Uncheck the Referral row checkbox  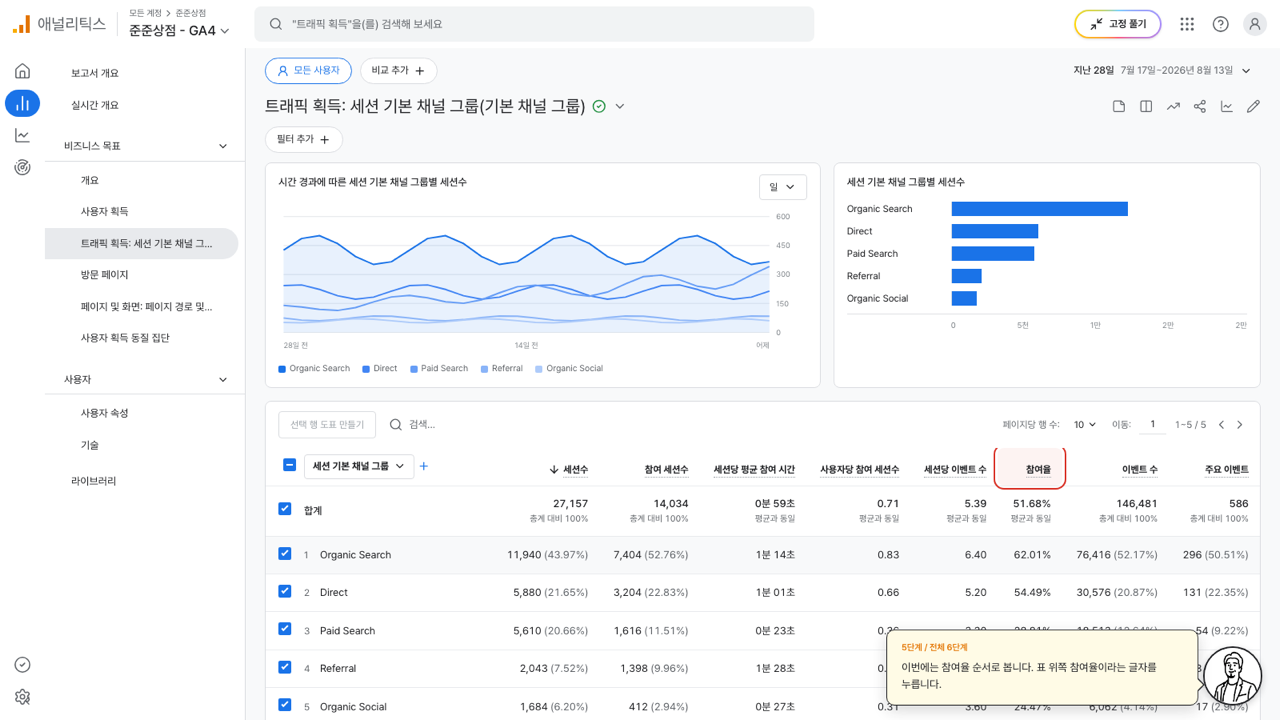(x=285, y=667)
